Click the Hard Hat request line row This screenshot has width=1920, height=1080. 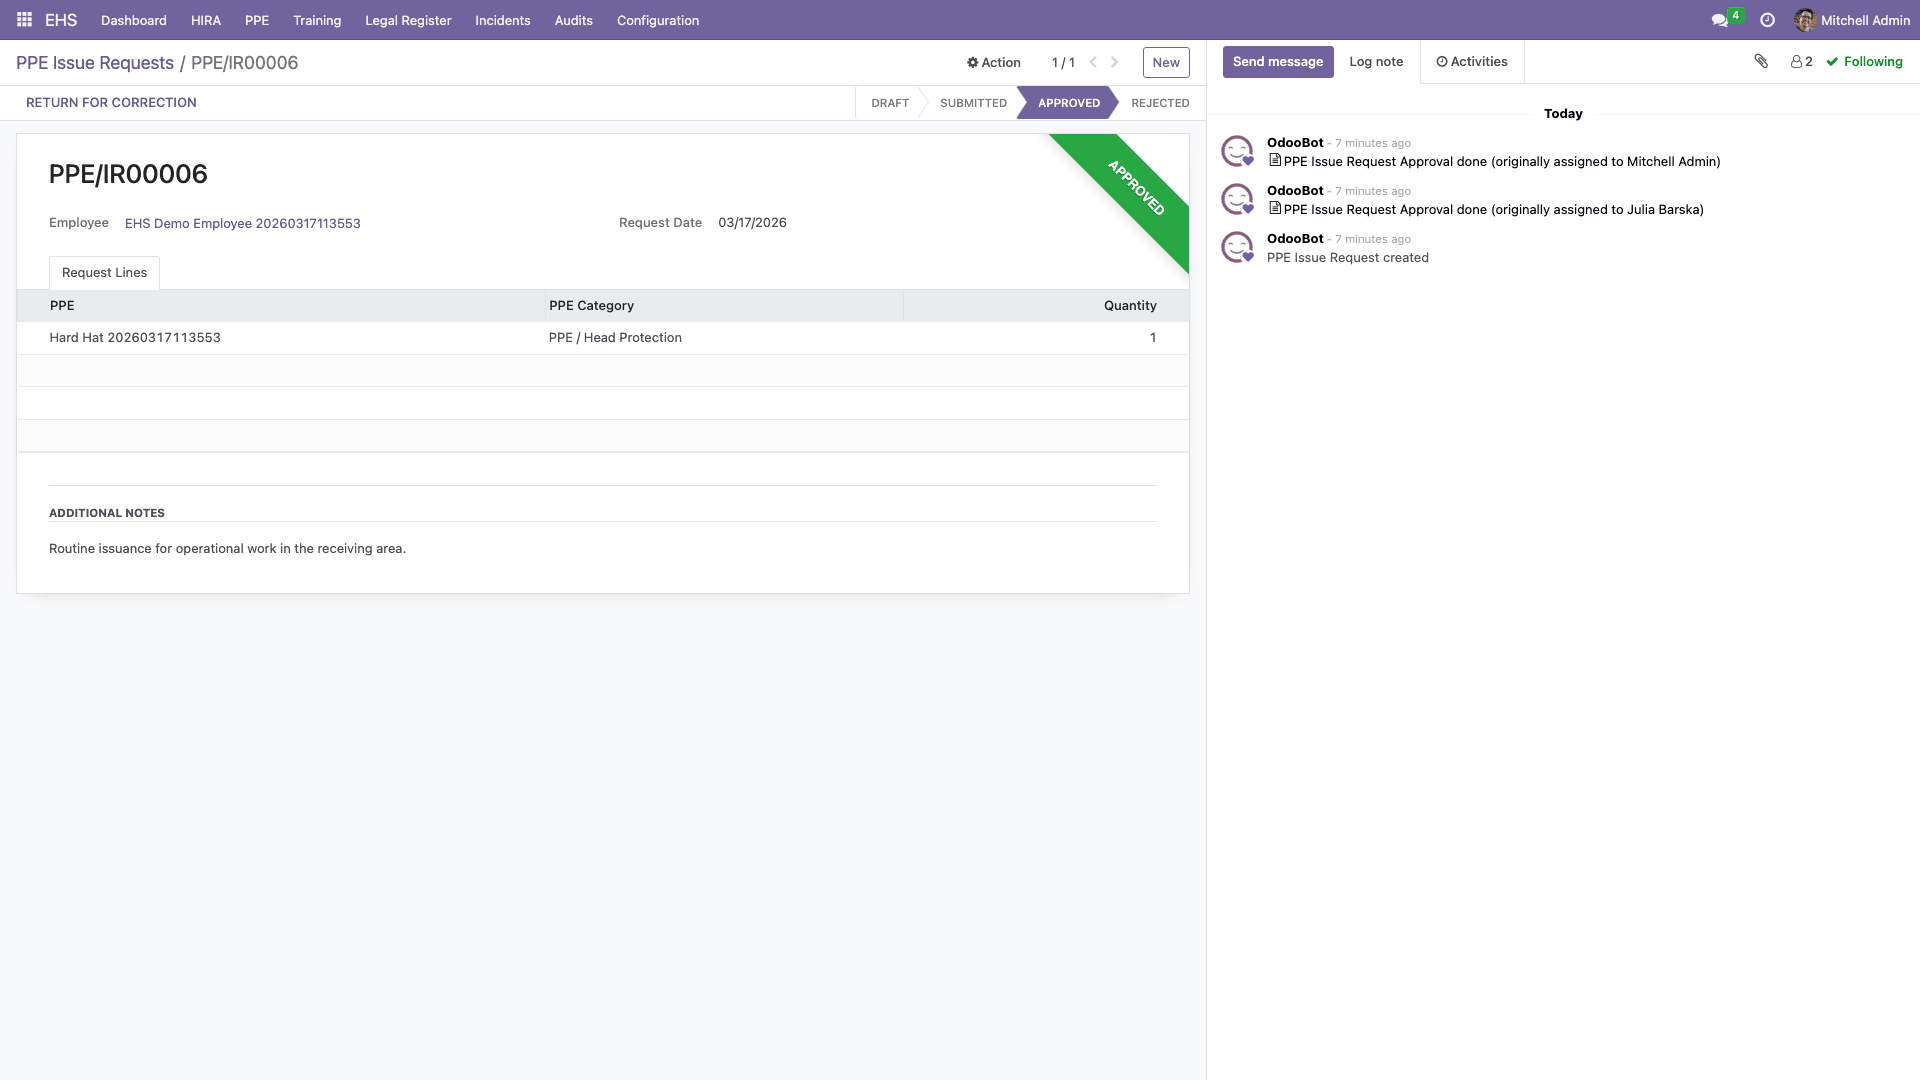click(x=135, y=338)
